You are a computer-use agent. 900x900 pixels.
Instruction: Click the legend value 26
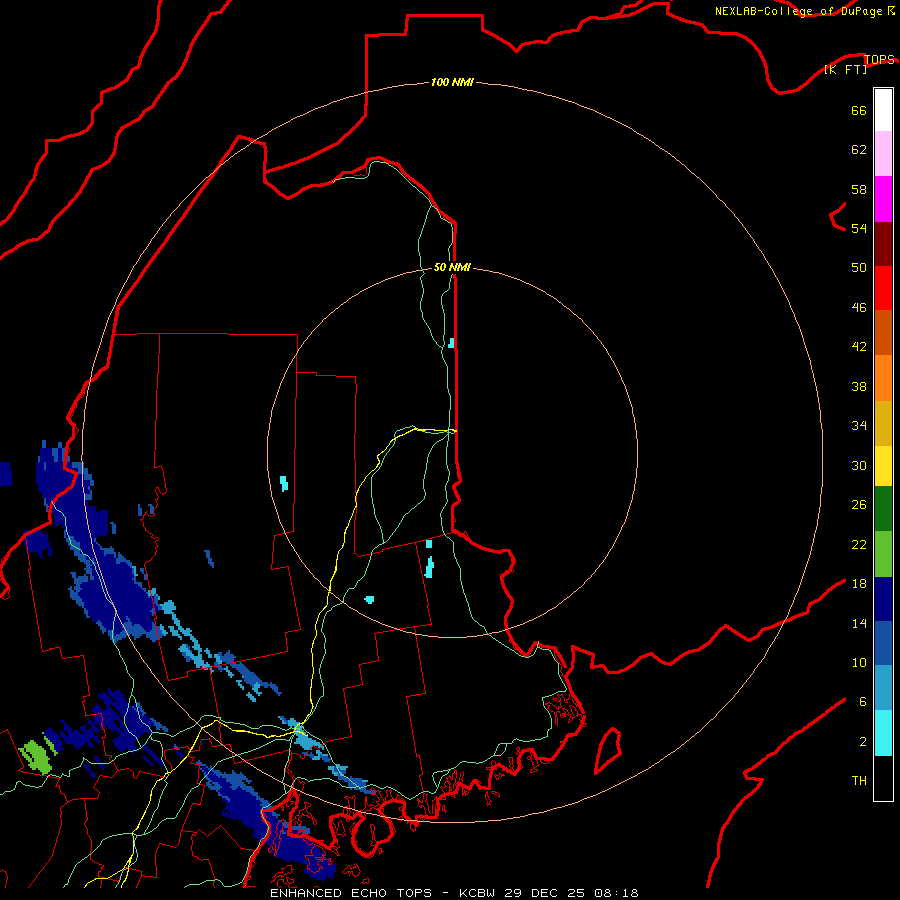pyautogui.click(x=859, y=505)
